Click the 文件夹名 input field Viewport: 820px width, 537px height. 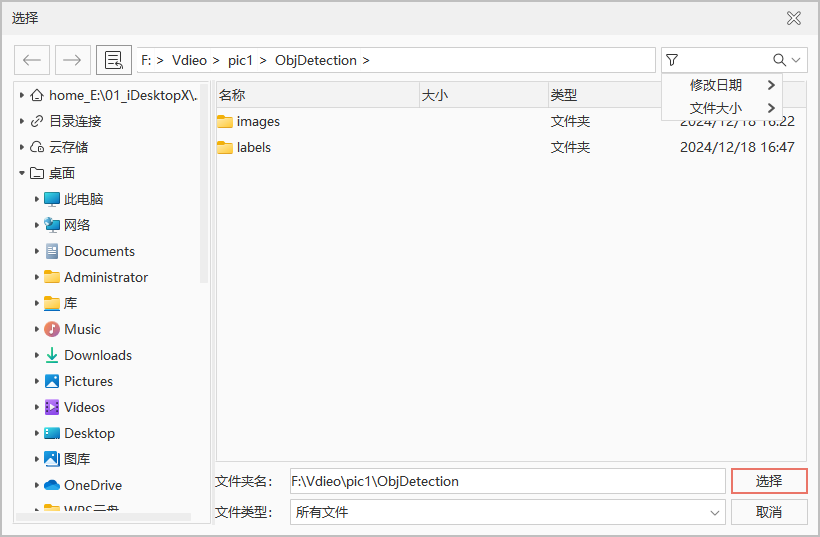click(x=506, y=481)
